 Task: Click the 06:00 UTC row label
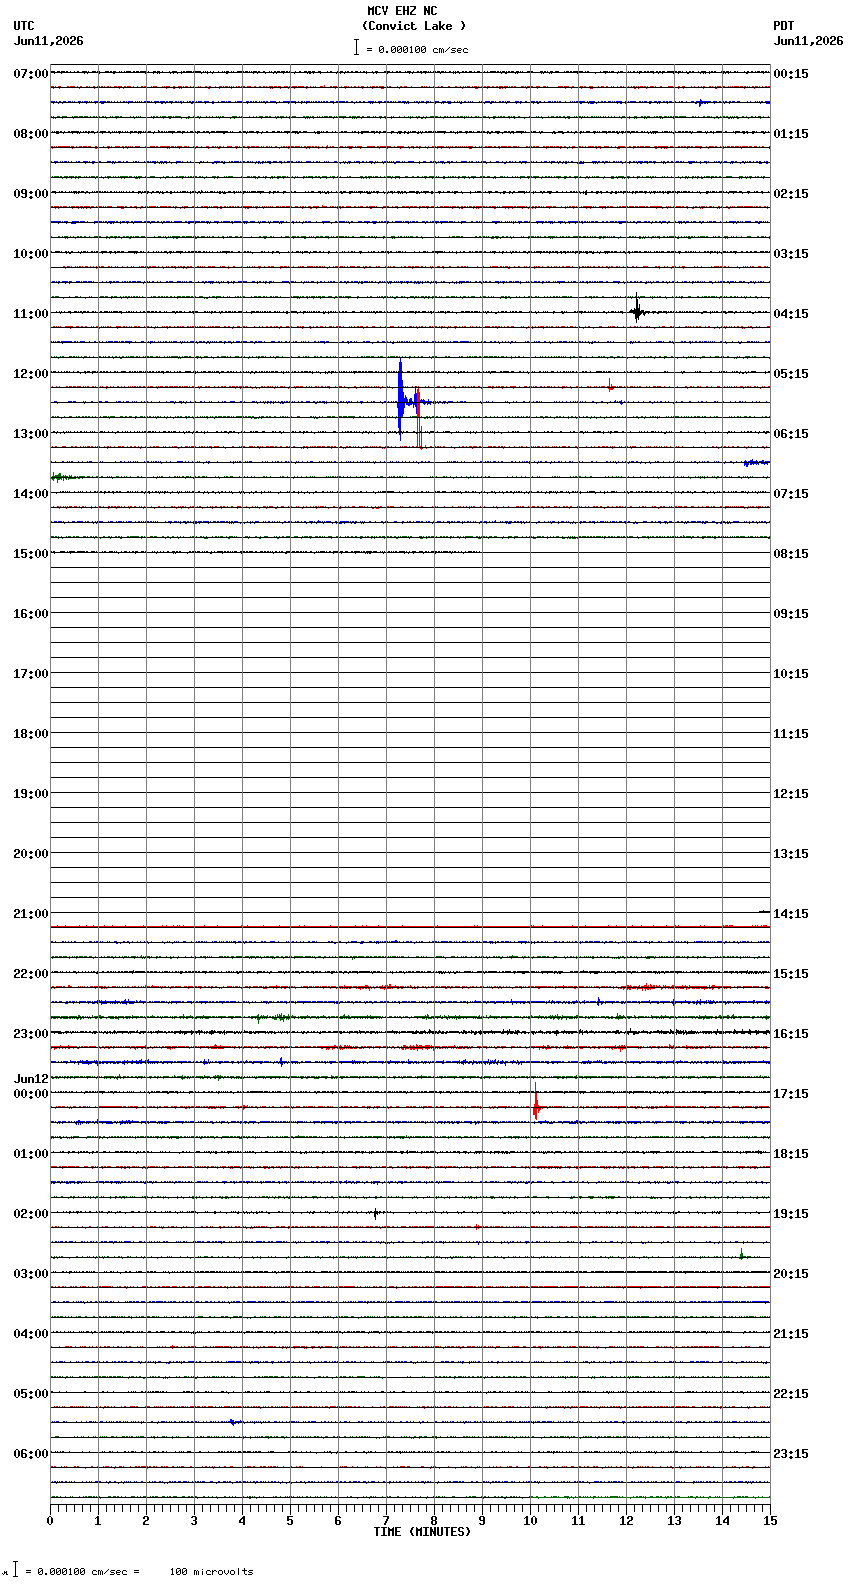(31, 1454)
